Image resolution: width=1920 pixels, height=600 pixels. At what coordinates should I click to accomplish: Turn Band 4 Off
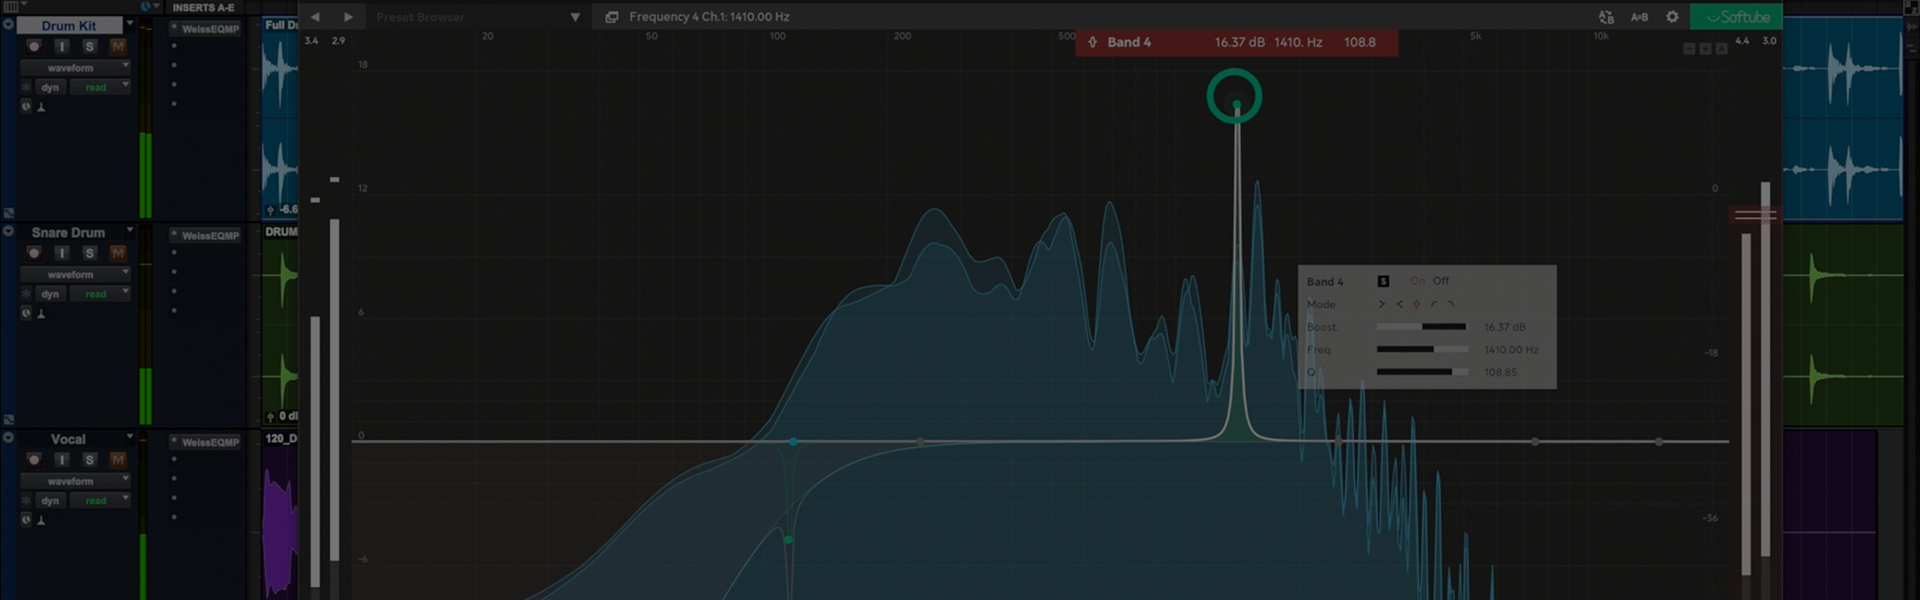(x=1440, y=281)
